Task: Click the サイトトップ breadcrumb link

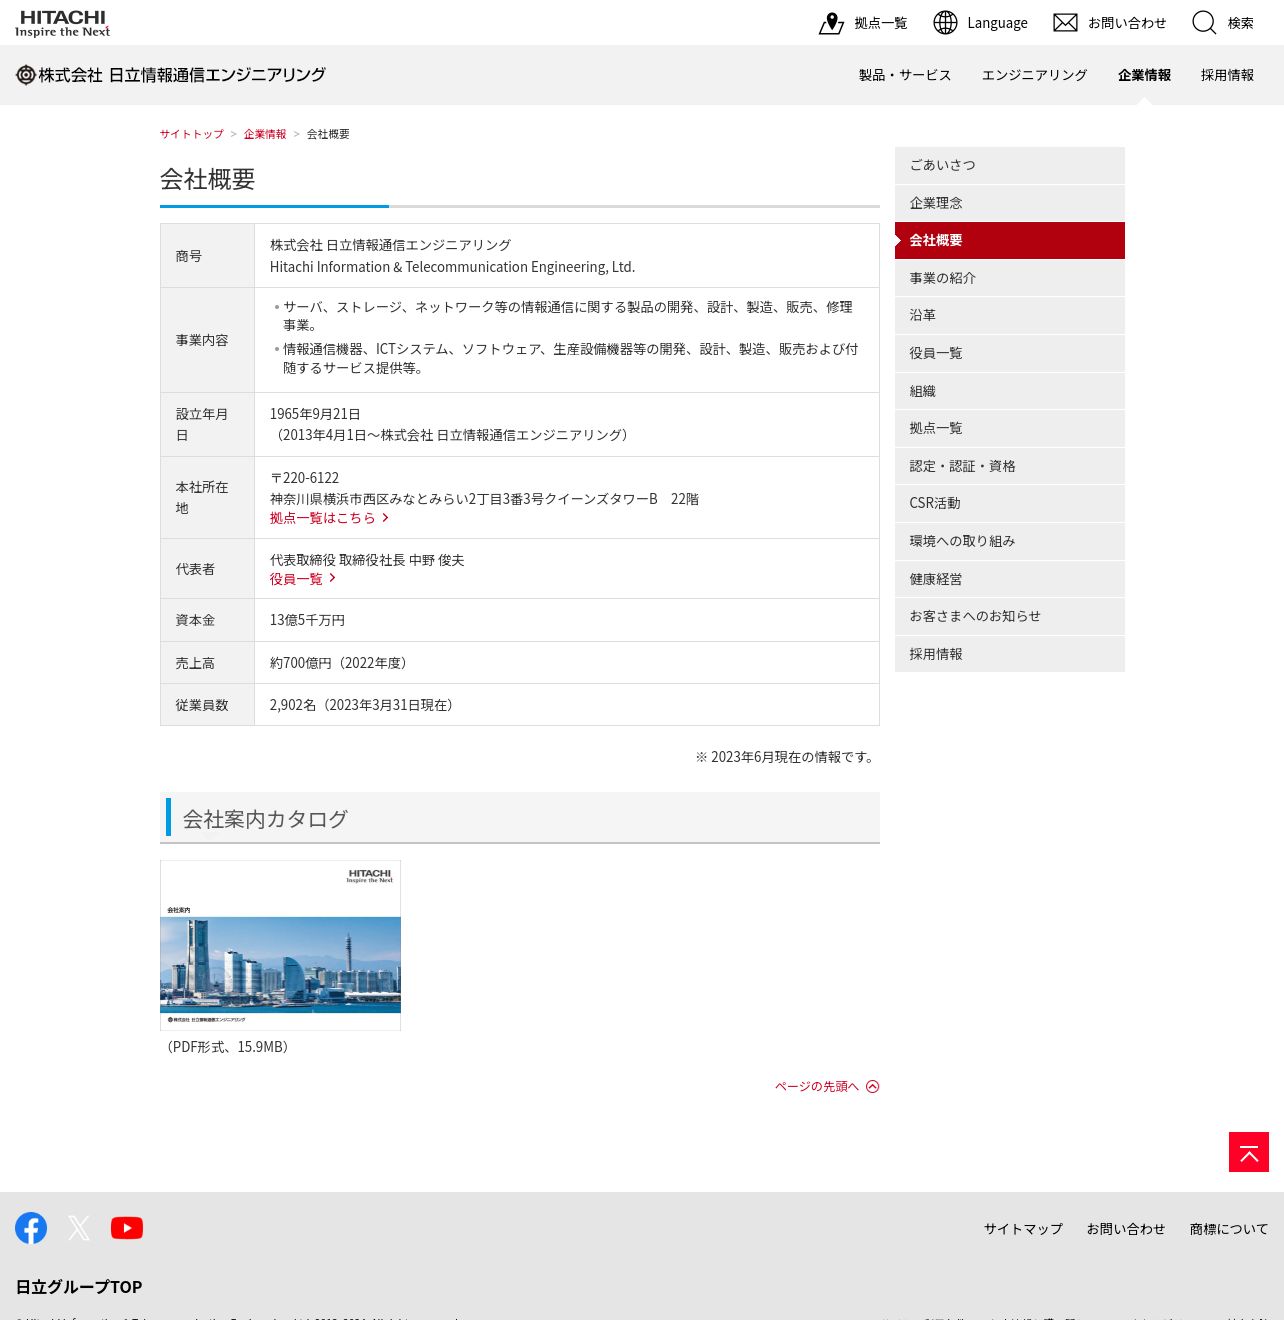Action: [x=192, y=134]
